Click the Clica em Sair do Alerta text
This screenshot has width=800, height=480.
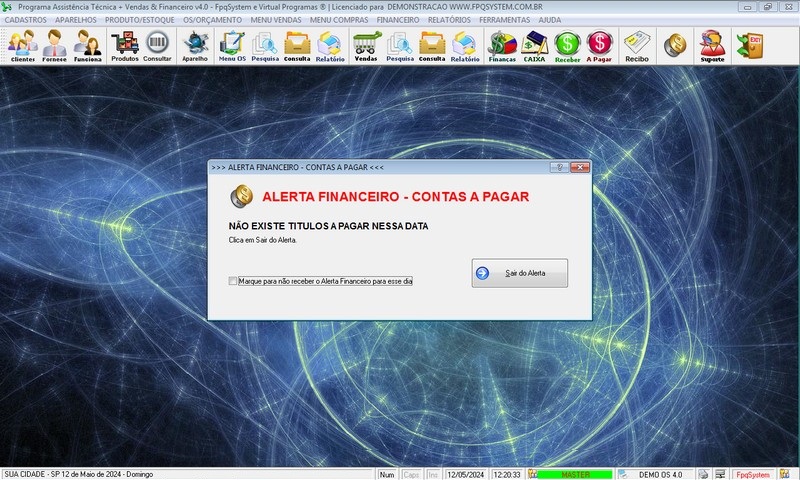click(262, 240)
